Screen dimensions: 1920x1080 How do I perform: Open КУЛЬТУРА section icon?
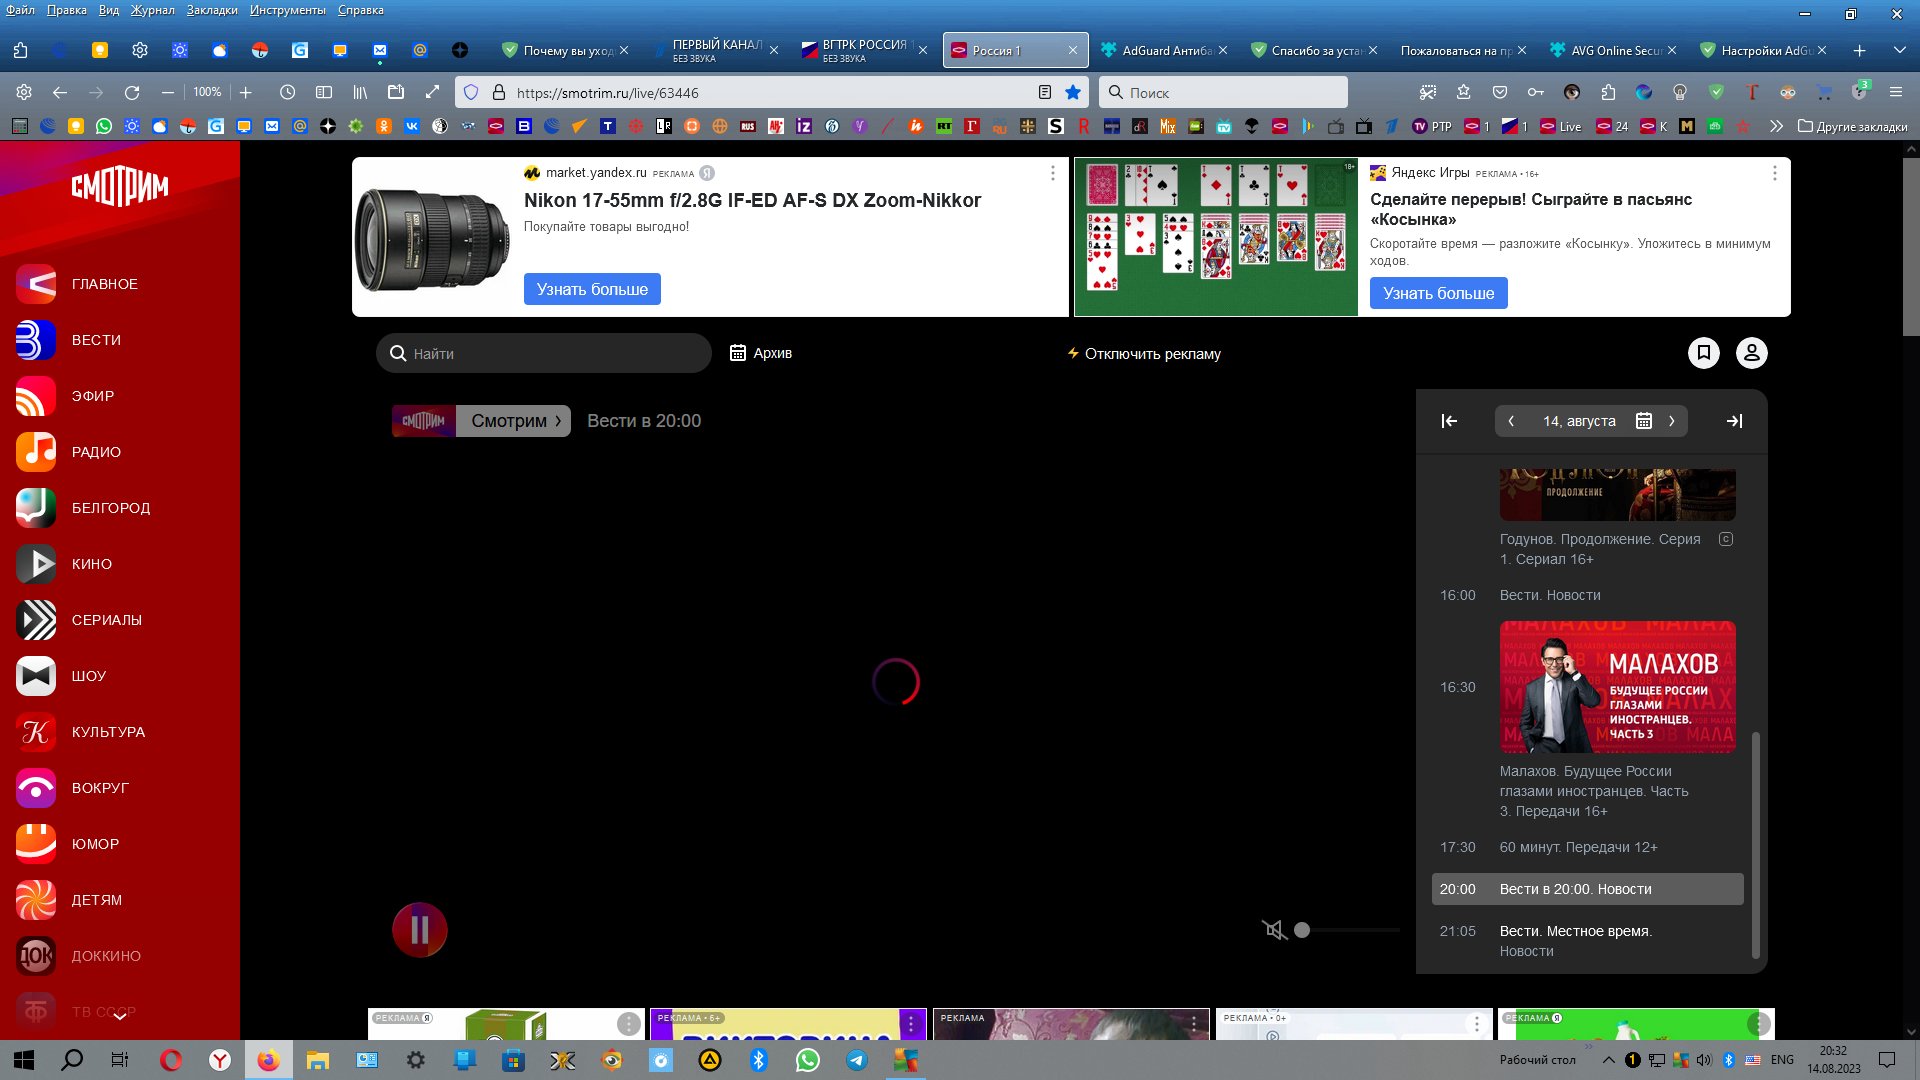coord(35,732)
